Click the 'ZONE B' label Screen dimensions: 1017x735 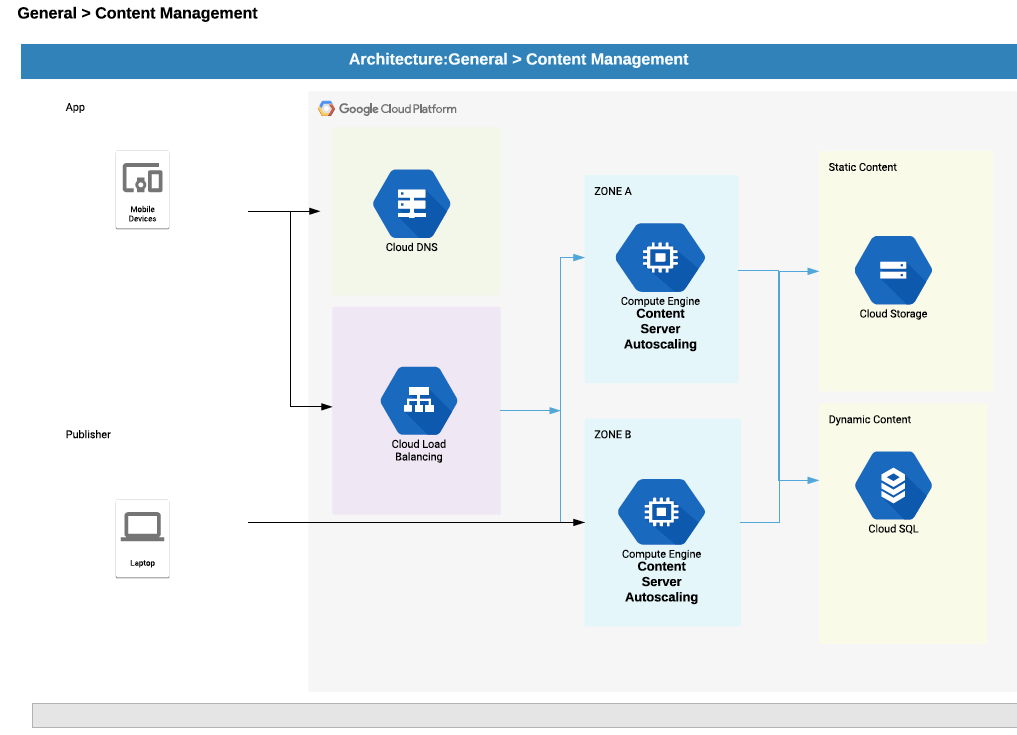point(613,434)
